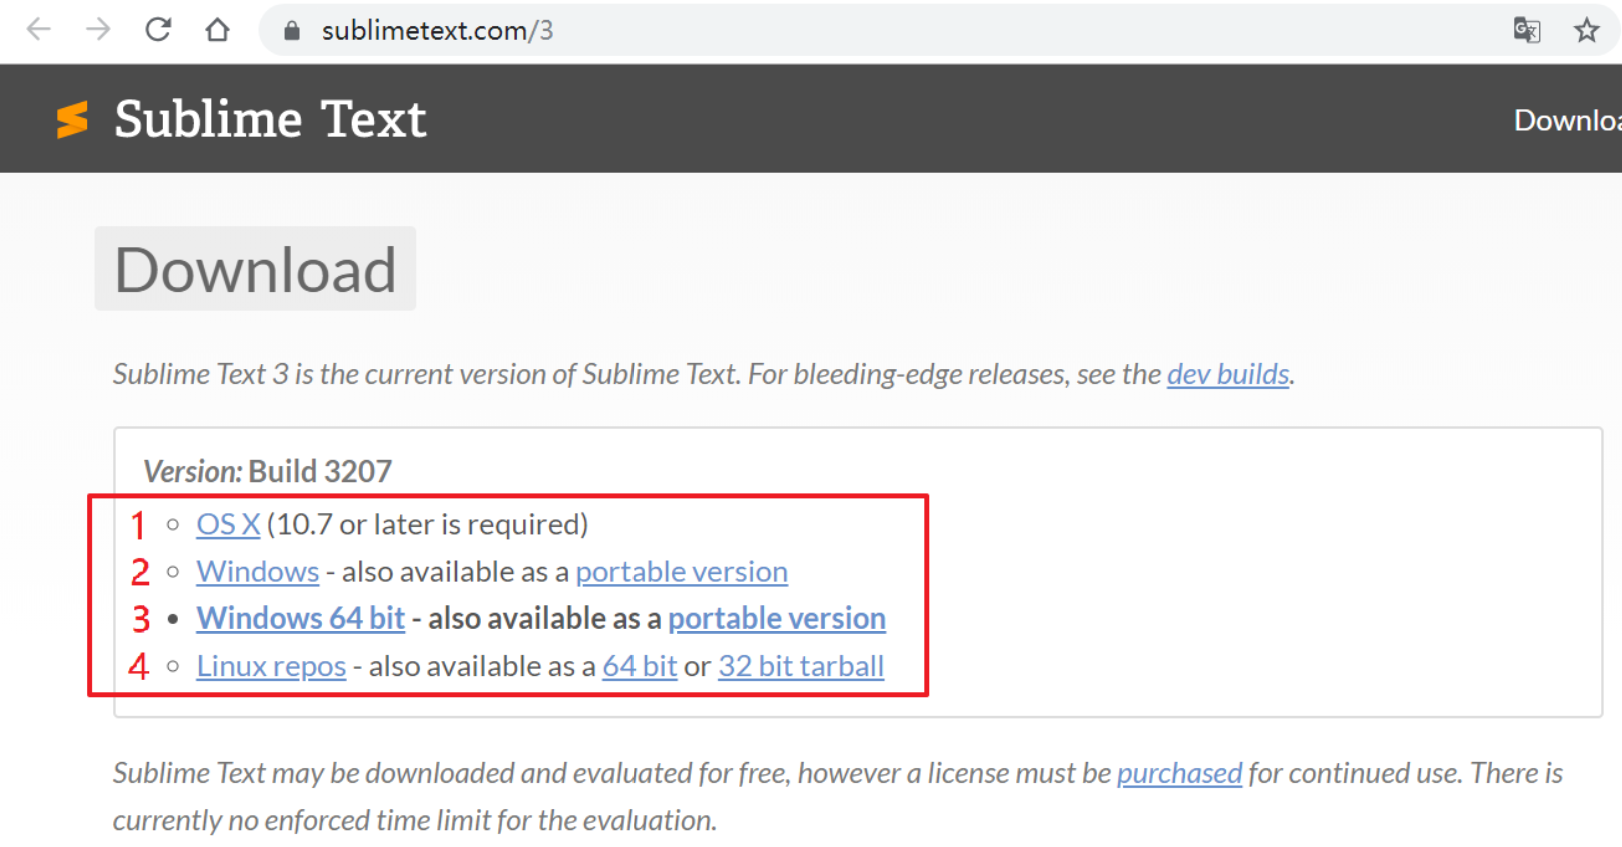
Task: Select the Windows 64 bit filled bullet
Action: point(173,618)
